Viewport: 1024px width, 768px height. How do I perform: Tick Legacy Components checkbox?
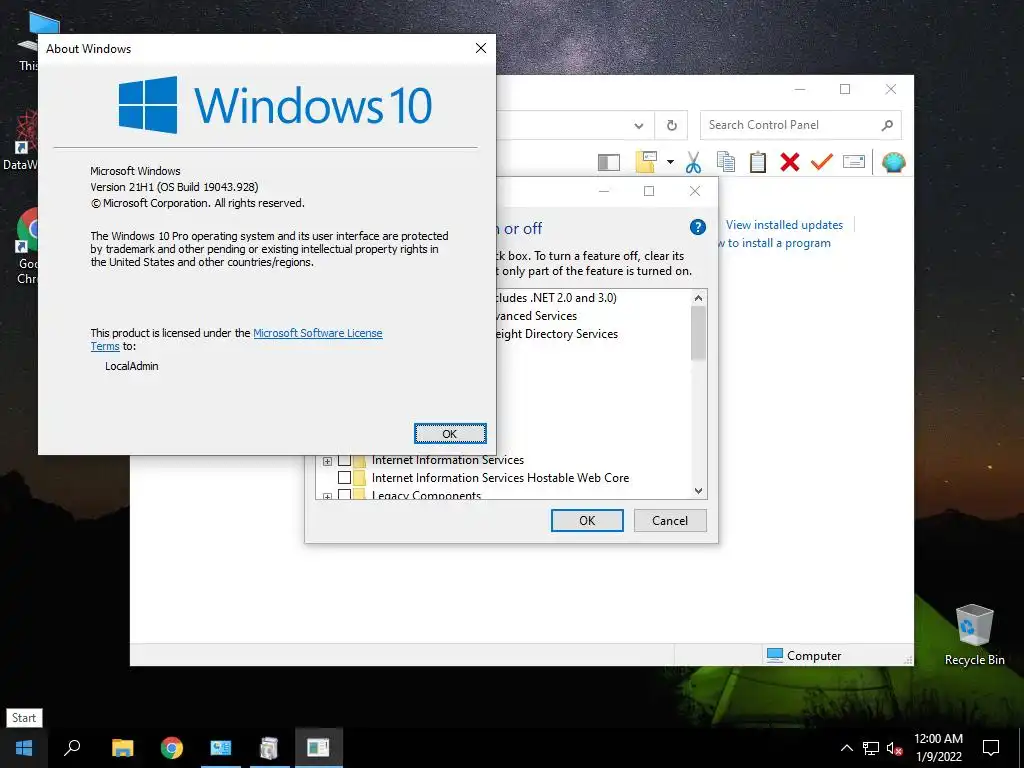[344, 494]
